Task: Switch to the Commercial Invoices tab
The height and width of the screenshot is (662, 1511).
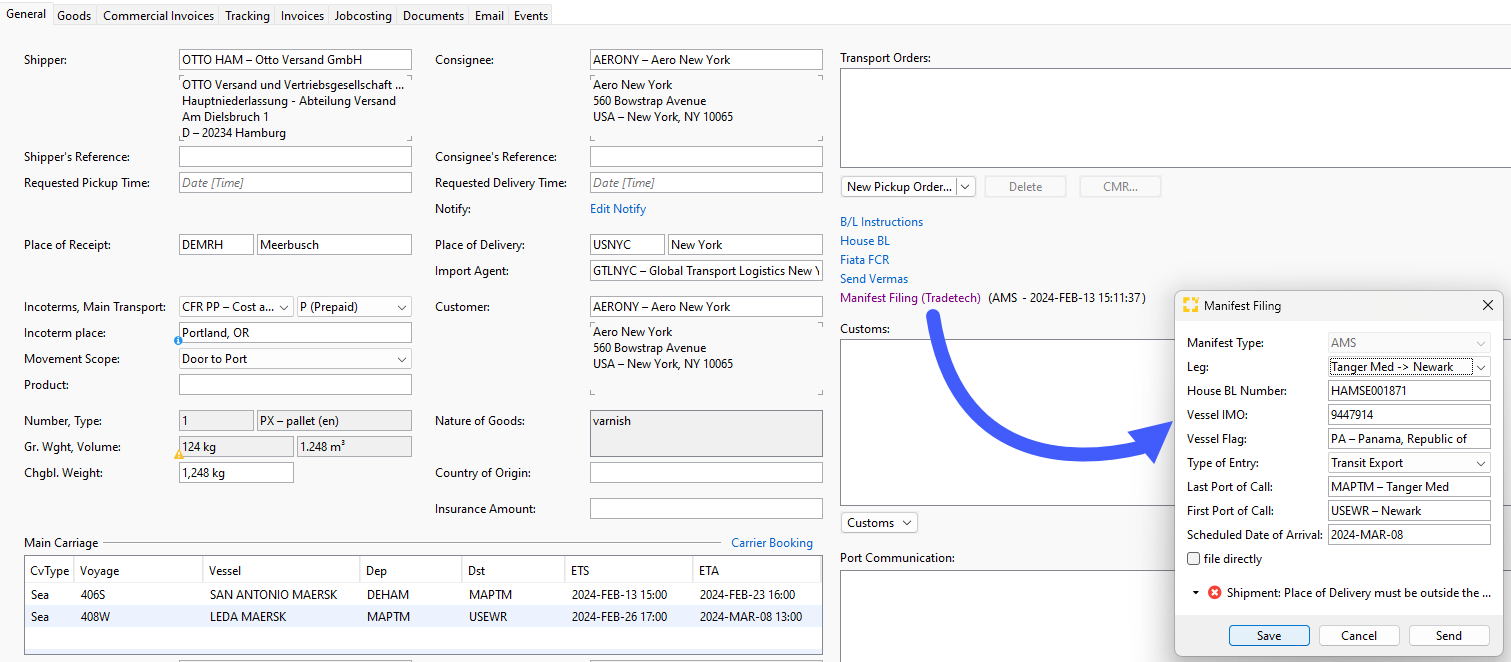Action: click(158, 16)
